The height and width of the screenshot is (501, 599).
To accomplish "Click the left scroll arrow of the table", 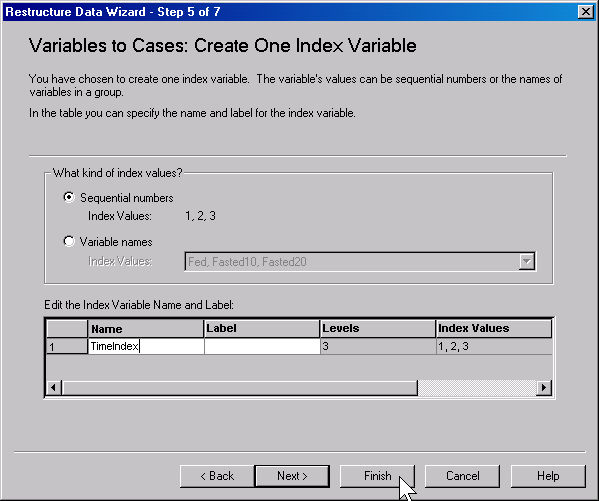I will tap(53, 388).
